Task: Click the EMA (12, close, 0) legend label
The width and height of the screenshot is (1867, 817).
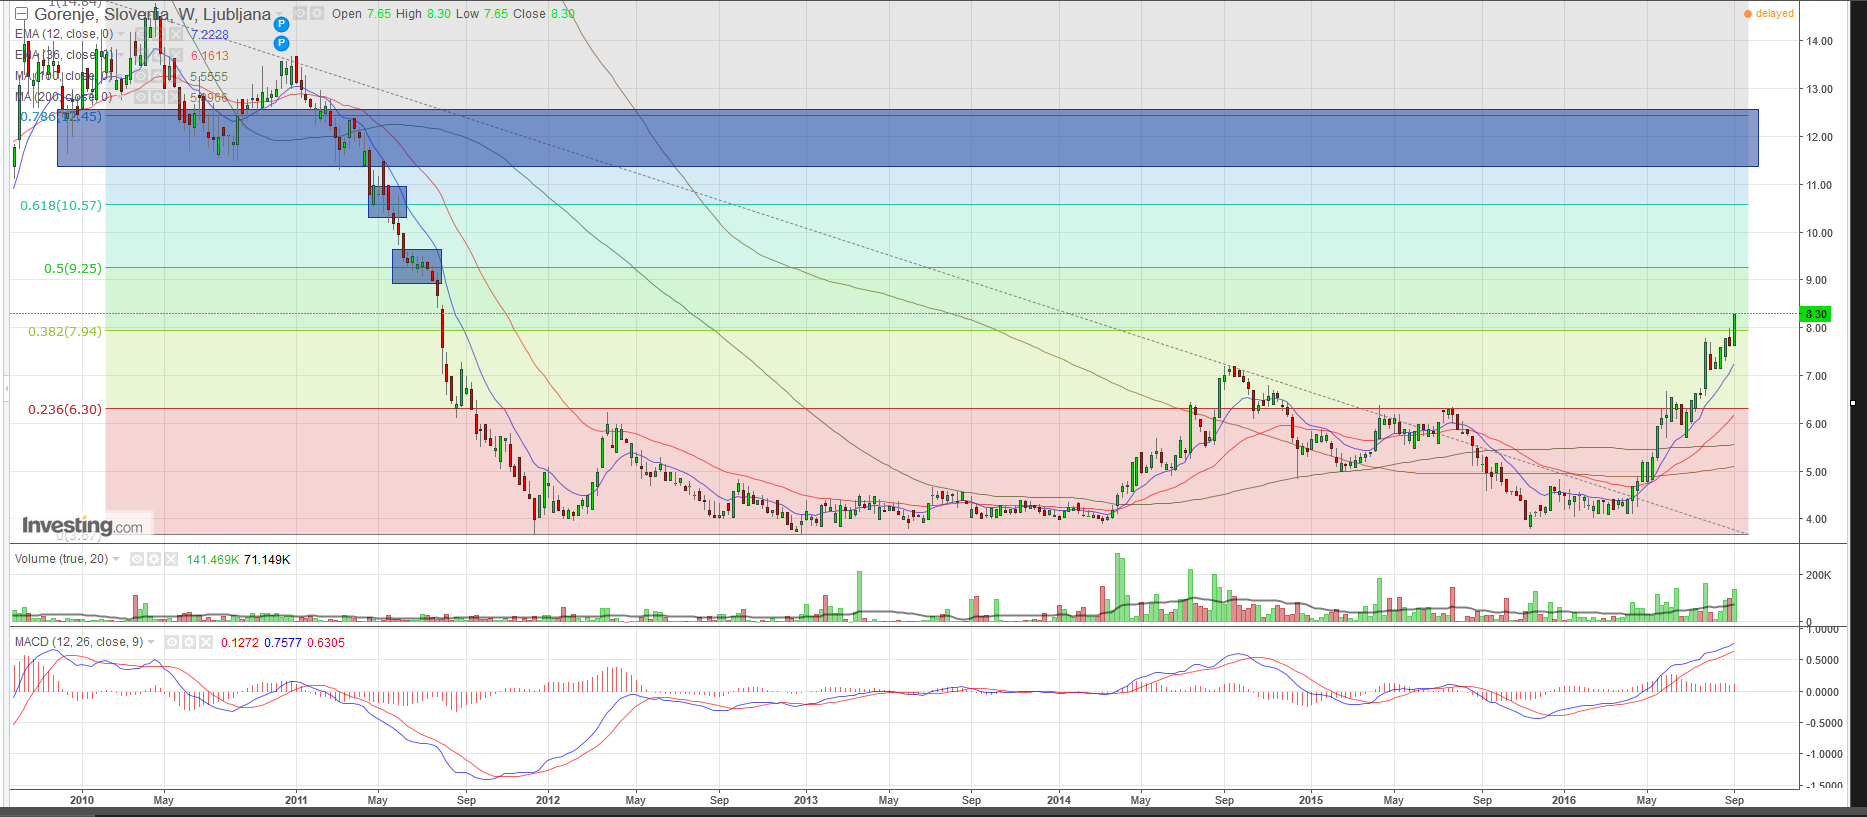Action: [x=64, y=34]
